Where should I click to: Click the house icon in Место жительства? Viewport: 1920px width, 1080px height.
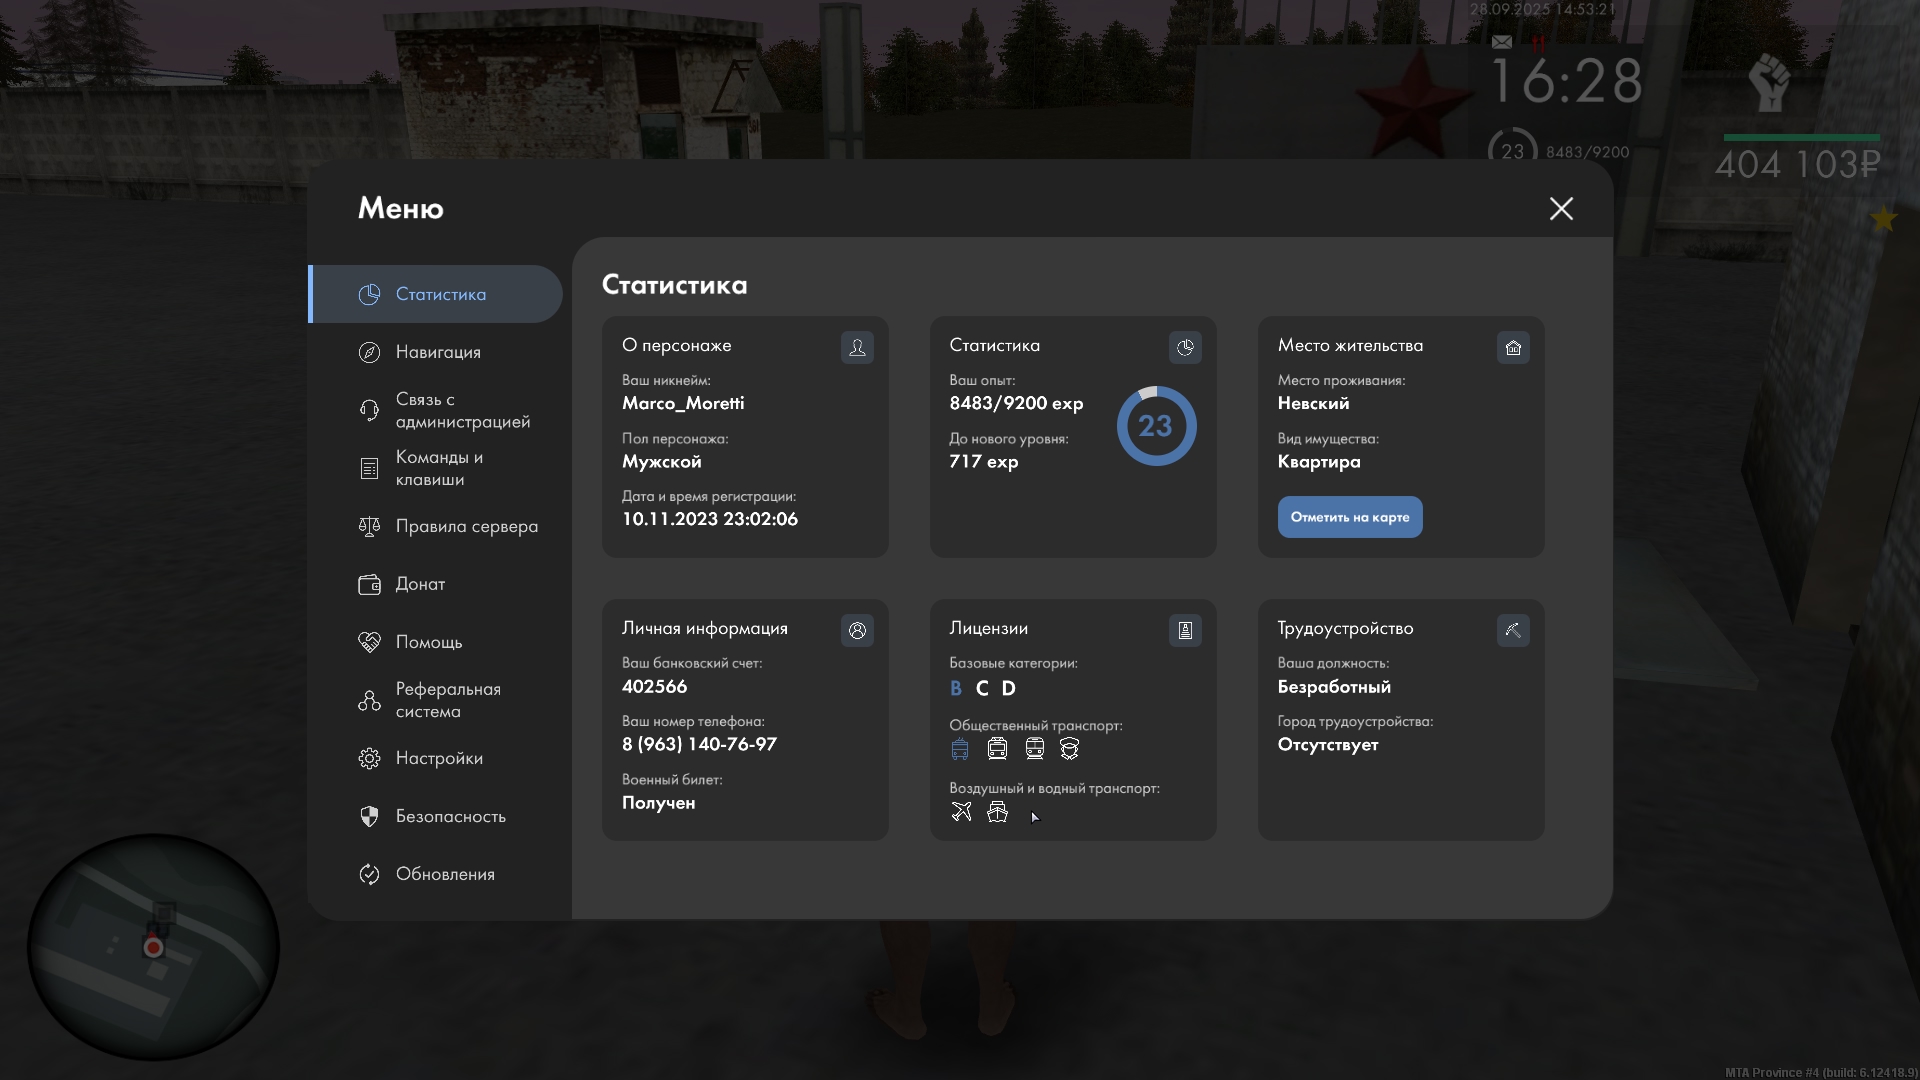1512,348
